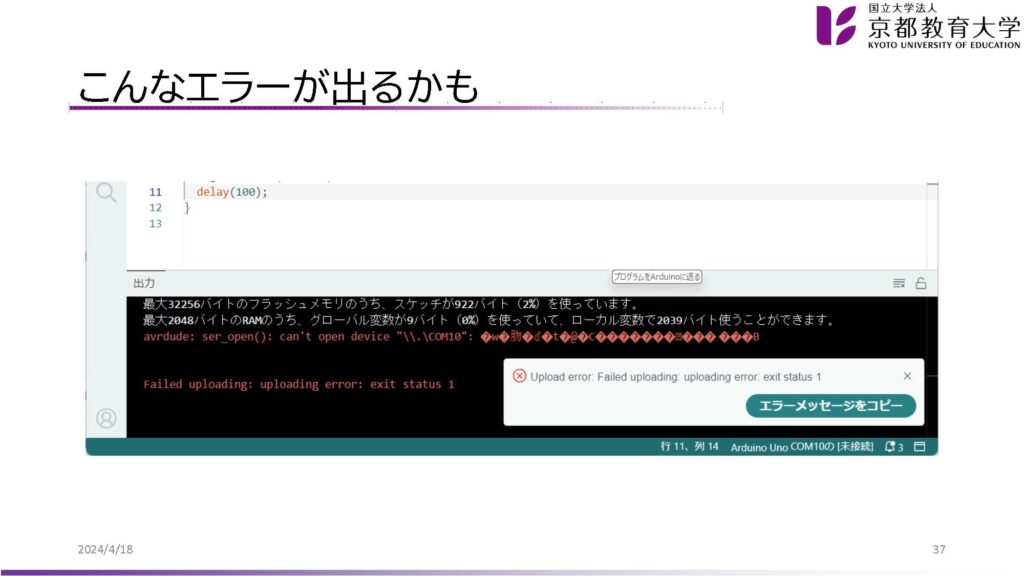Click line number 13 in the gutter
Viewport: 1024px width, 576px height.
(155, 224)
